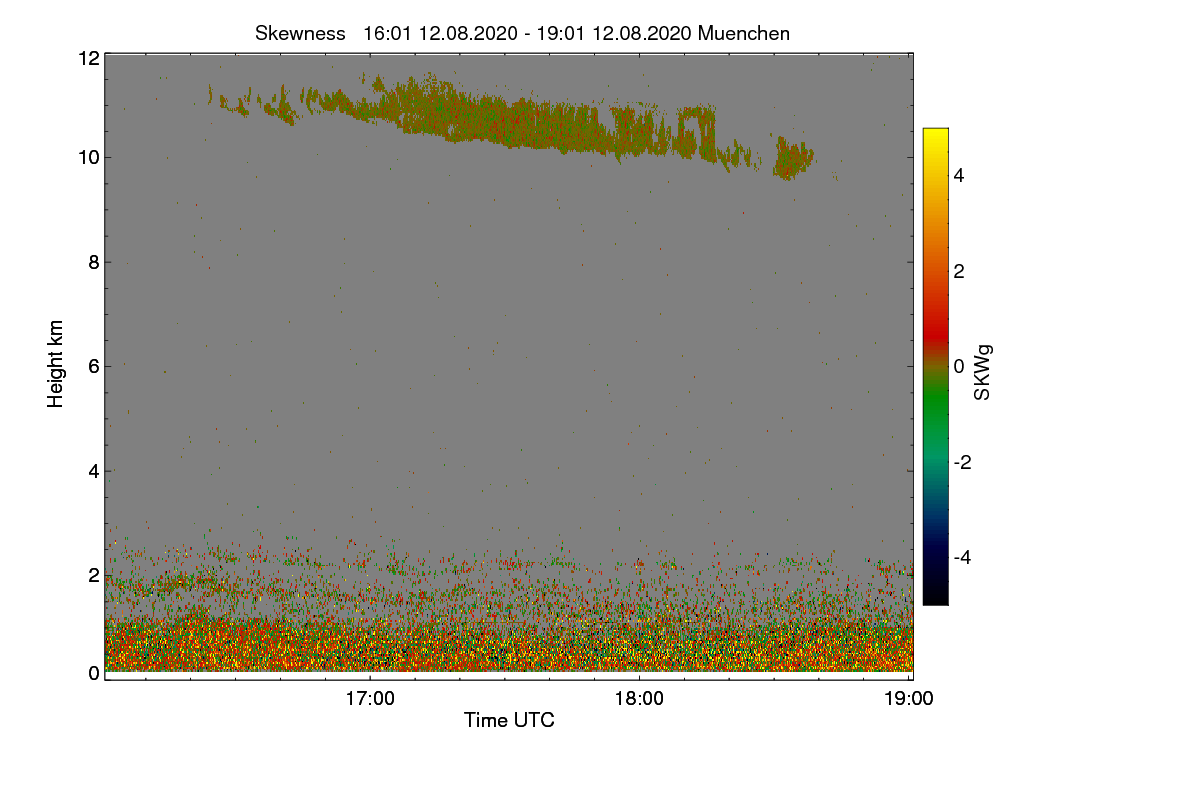This screenshot has height=800, width=1200.
Task: Click the 'Height km' y-axis label
Action: [56, 363]
